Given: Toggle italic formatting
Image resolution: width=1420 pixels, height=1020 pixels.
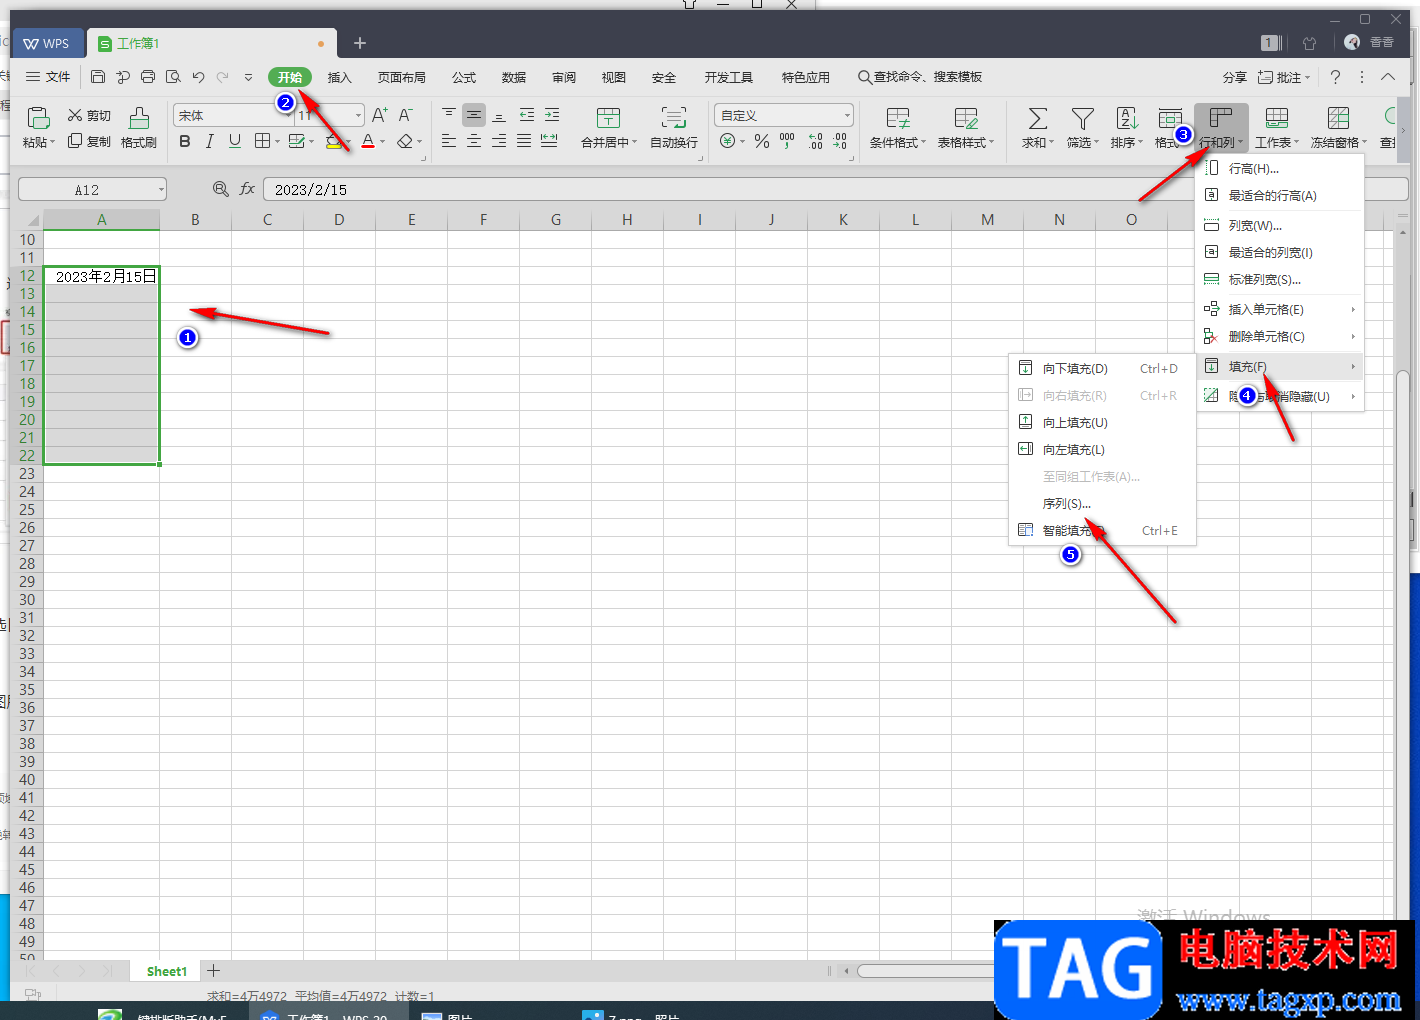Looking at the screenshot, I should [210, 142].
